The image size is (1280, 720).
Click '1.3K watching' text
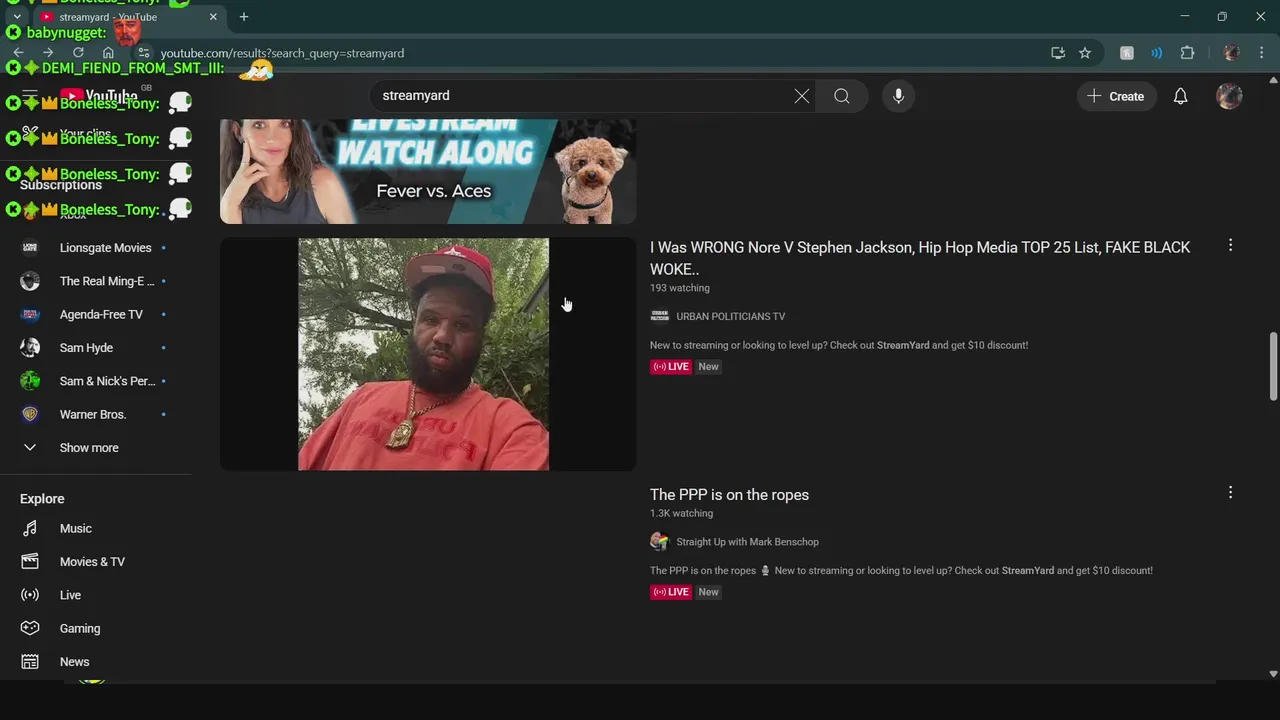tap(681, 514)
